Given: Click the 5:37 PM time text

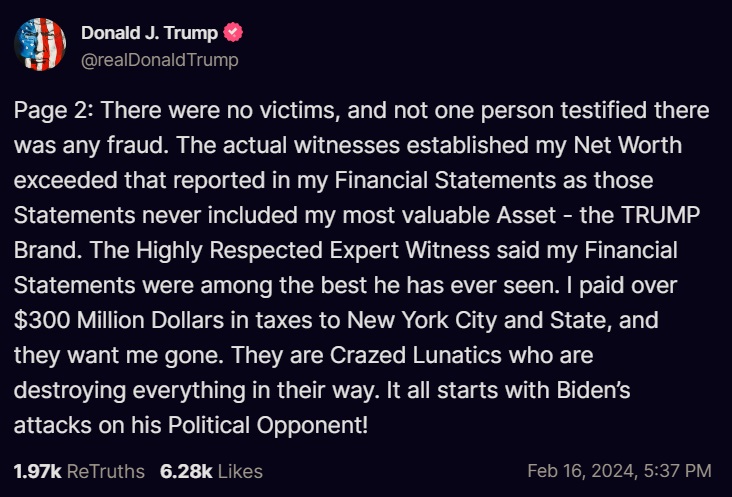Looking at the screenshot, I should click(677, 471).
